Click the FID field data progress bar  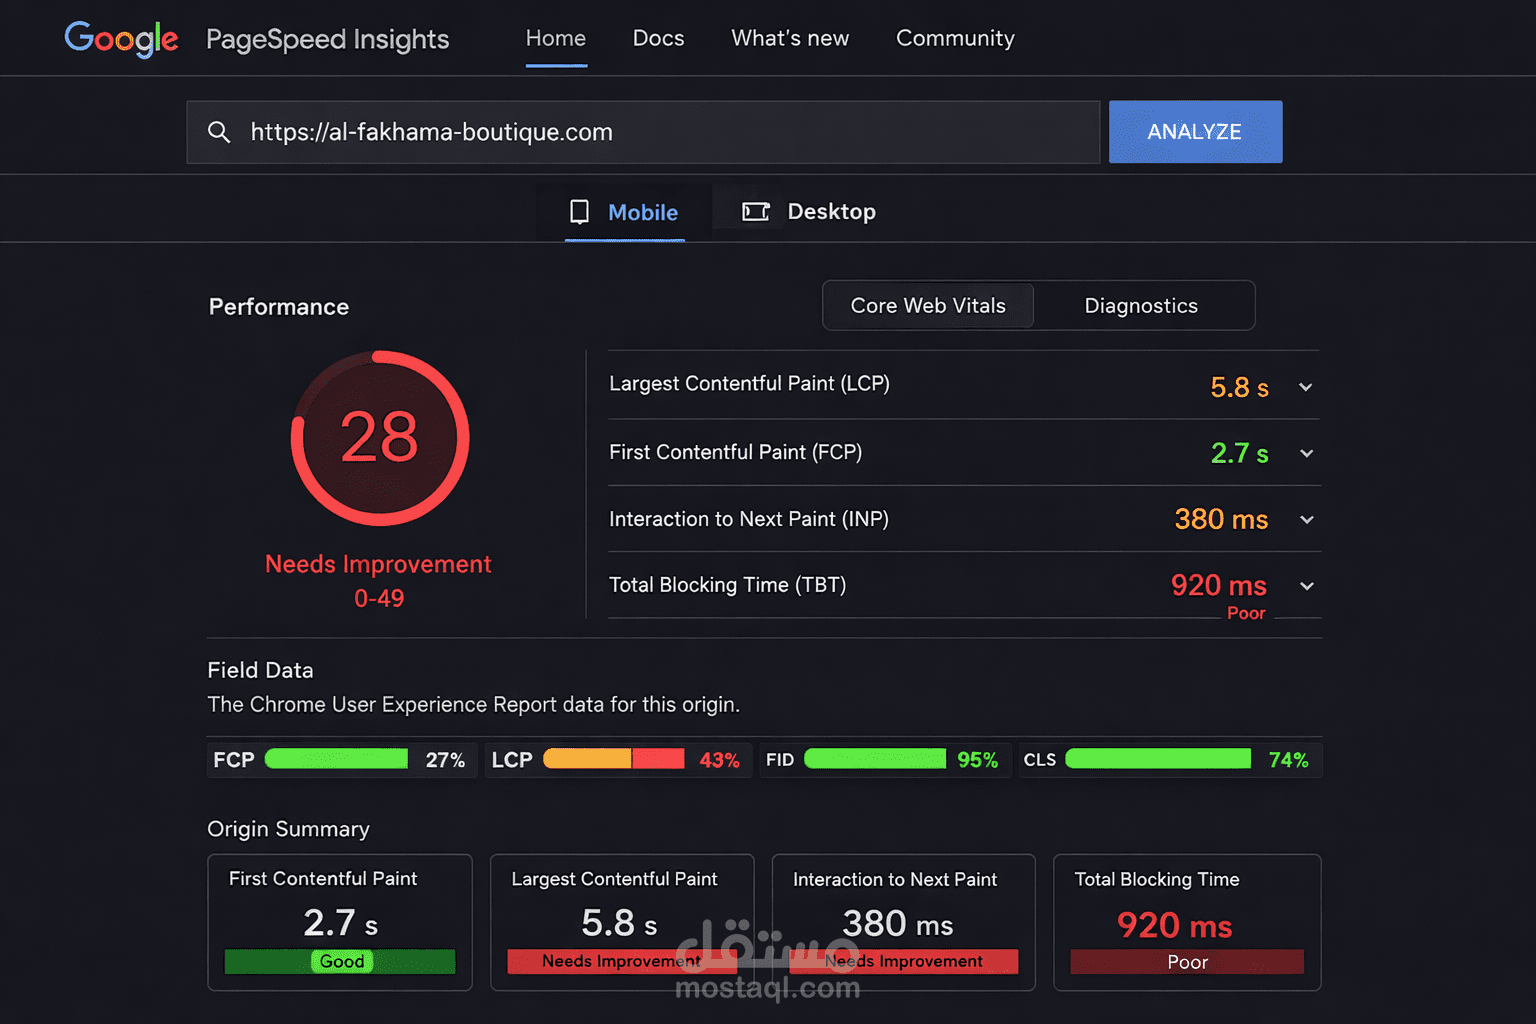point(875,759)
